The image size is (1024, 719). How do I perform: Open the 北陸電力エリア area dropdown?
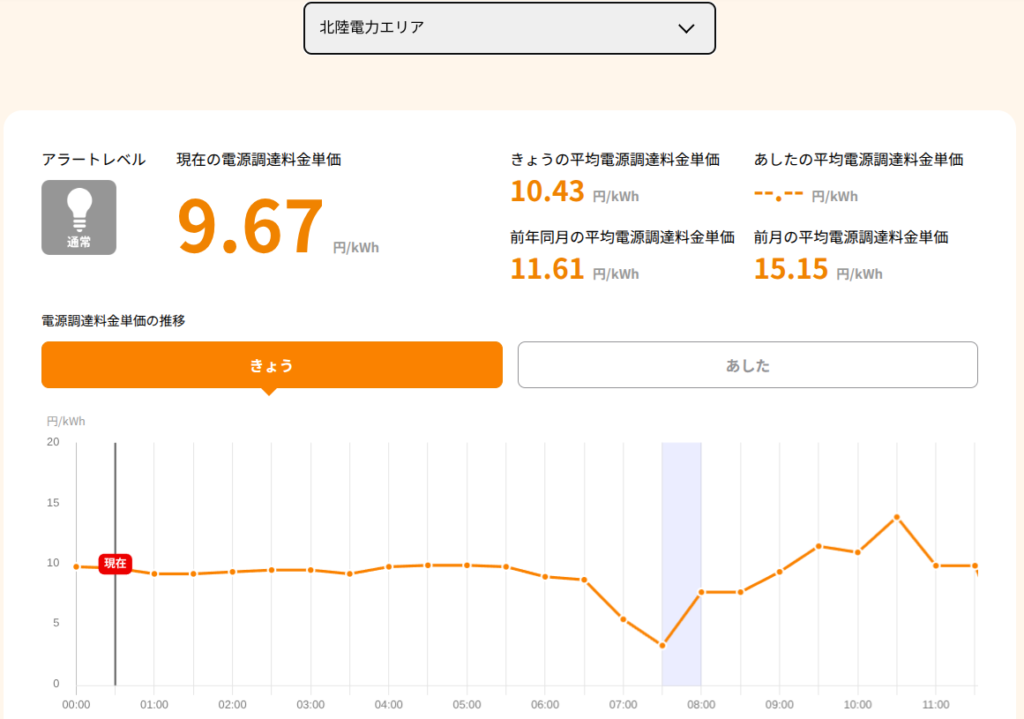pos(509,28)
